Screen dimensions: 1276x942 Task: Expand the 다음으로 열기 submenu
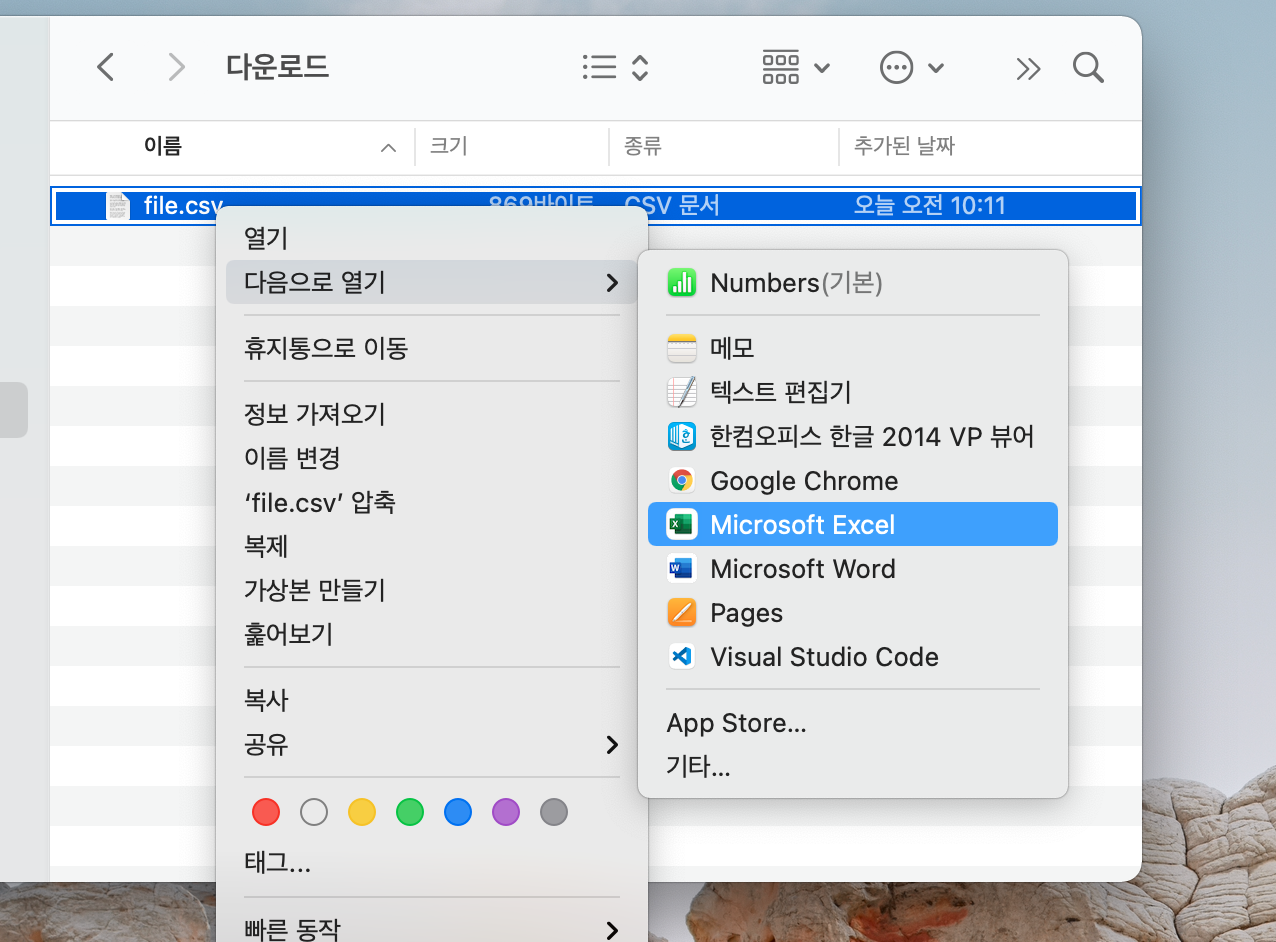tap(431, 282)
